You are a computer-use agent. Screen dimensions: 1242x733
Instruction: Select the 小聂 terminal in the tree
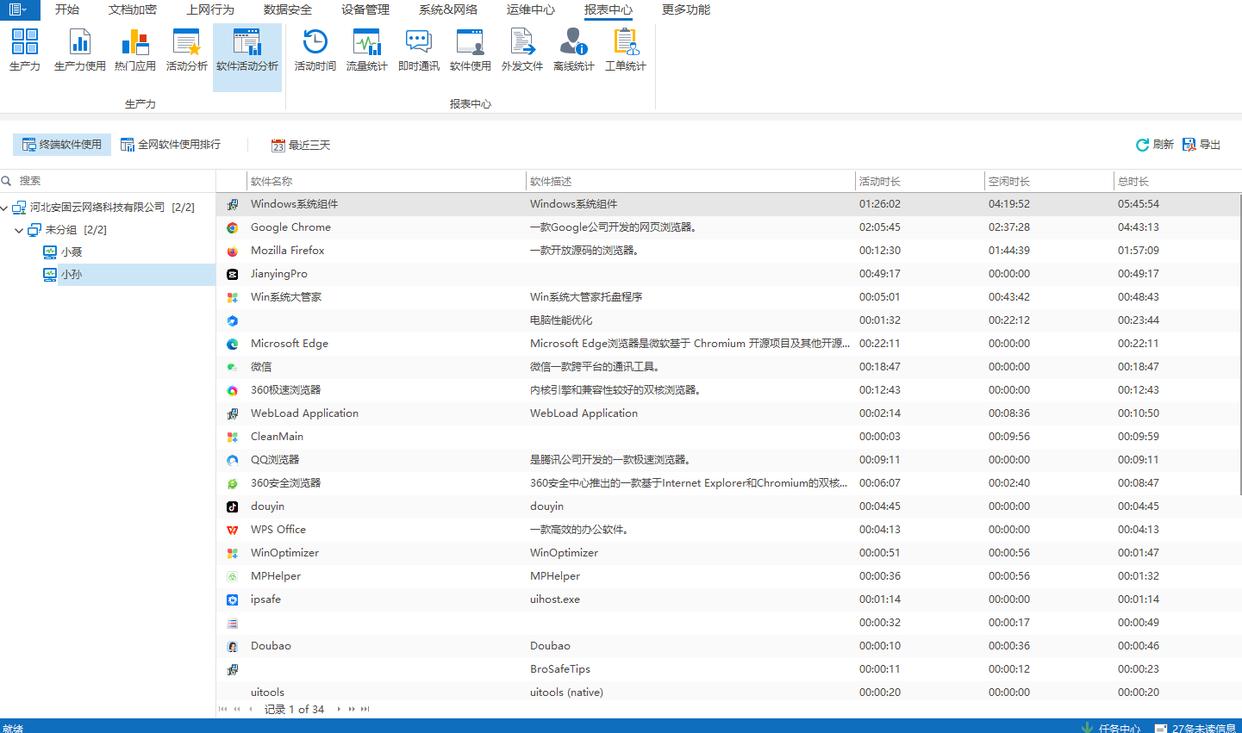click(x=71, y=253)
